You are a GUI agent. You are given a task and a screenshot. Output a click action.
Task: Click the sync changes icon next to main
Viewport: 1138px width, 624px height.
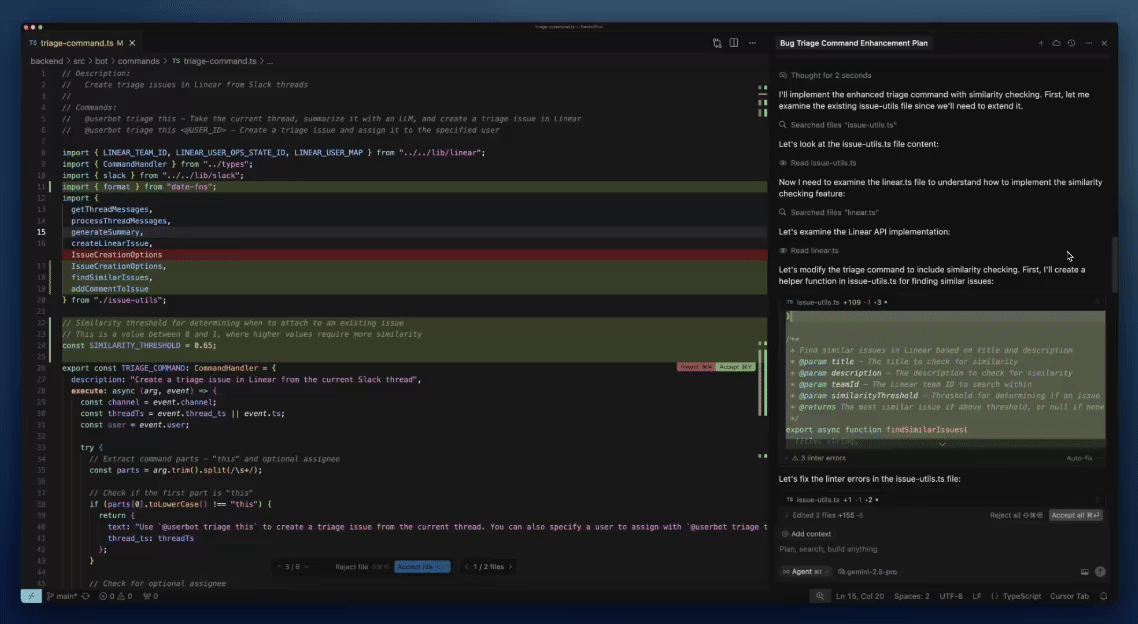coord(86,596)
